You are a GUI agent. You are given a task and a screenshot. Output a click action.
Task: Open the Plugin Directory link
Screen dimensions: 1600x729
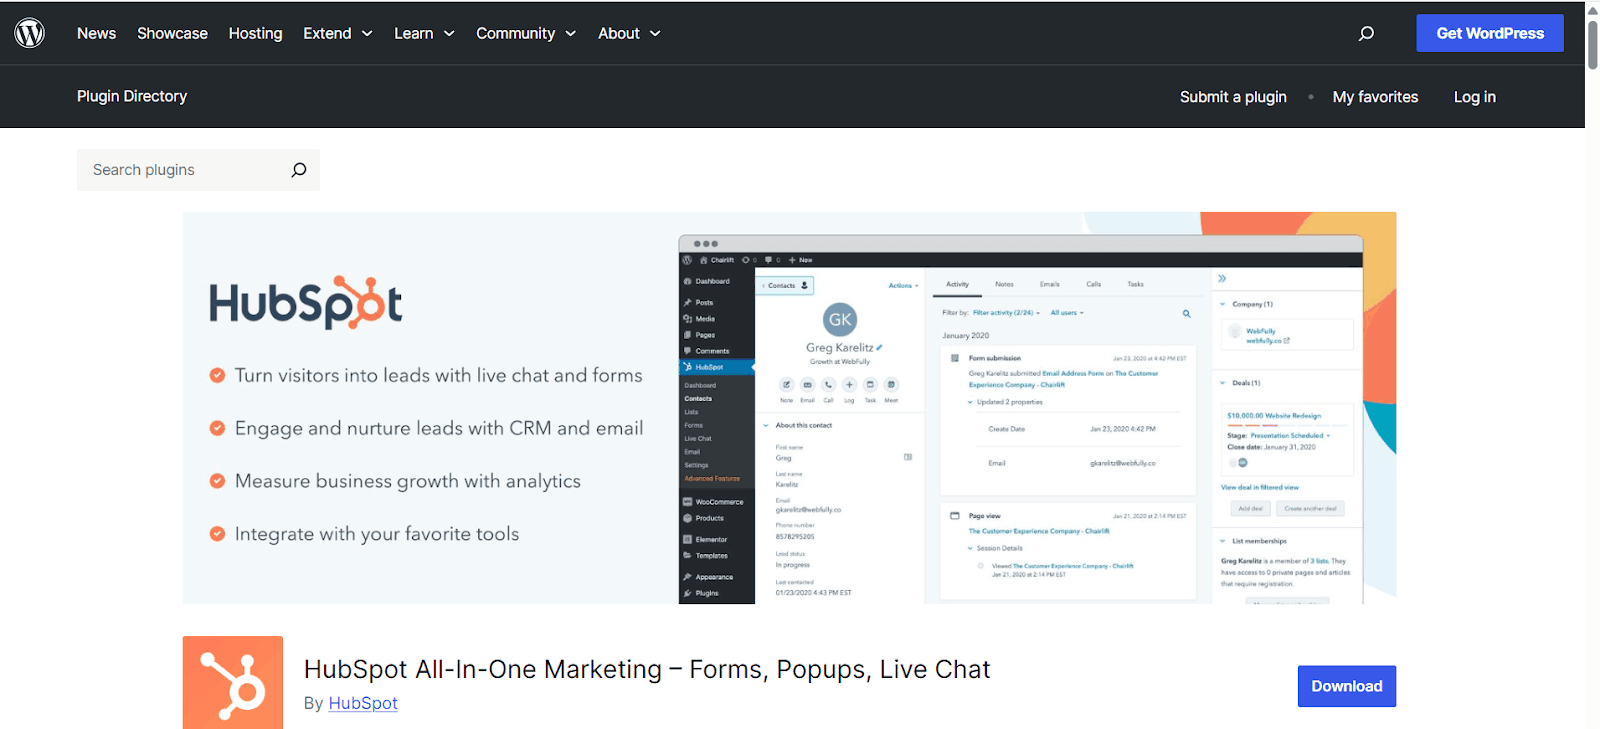[x=132, y=96]
